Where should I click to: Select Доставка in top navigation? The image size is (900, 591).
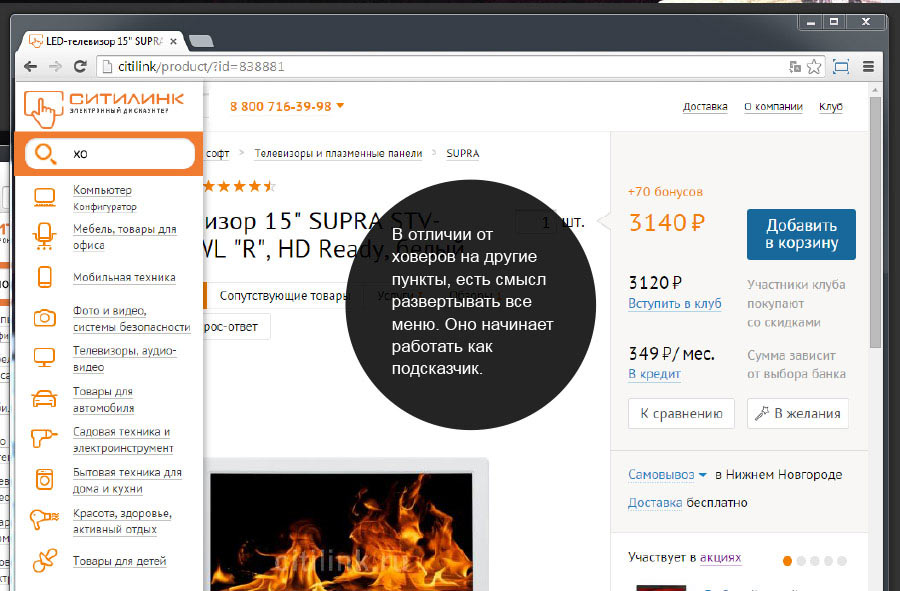705,107
